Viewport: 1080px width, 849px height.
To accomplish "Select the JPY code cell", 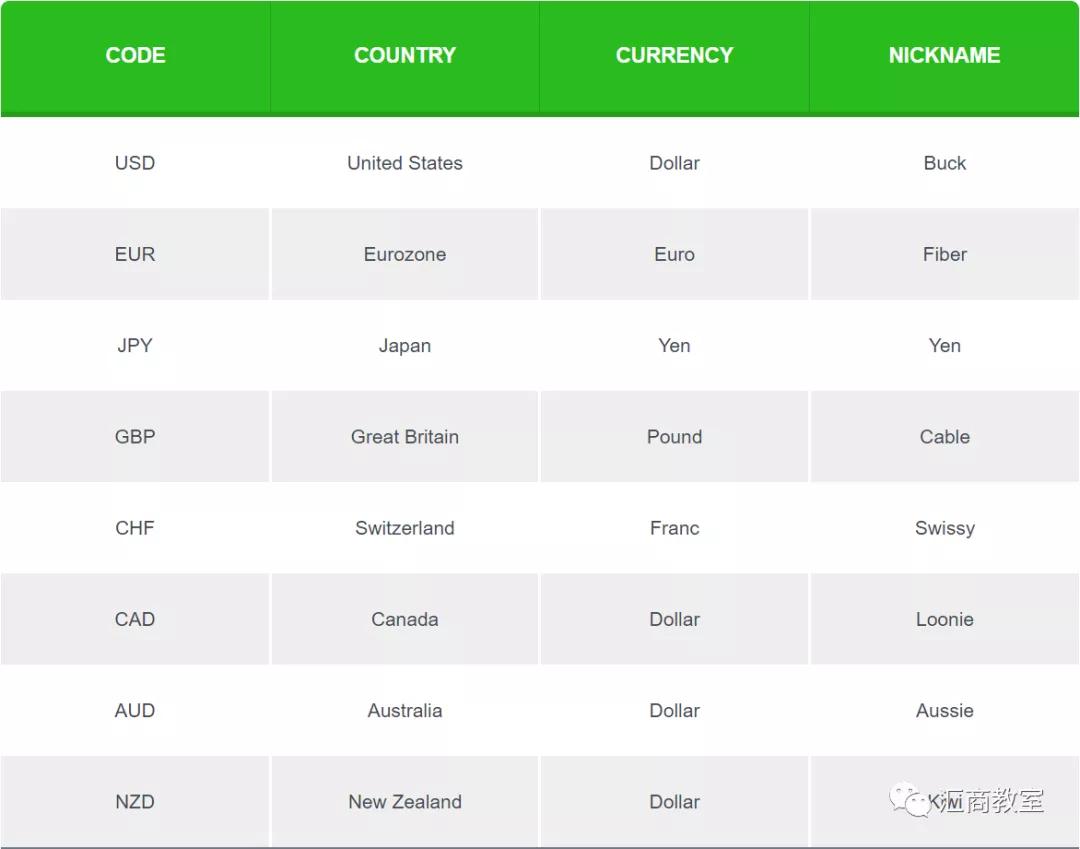I will click(135, 346).
